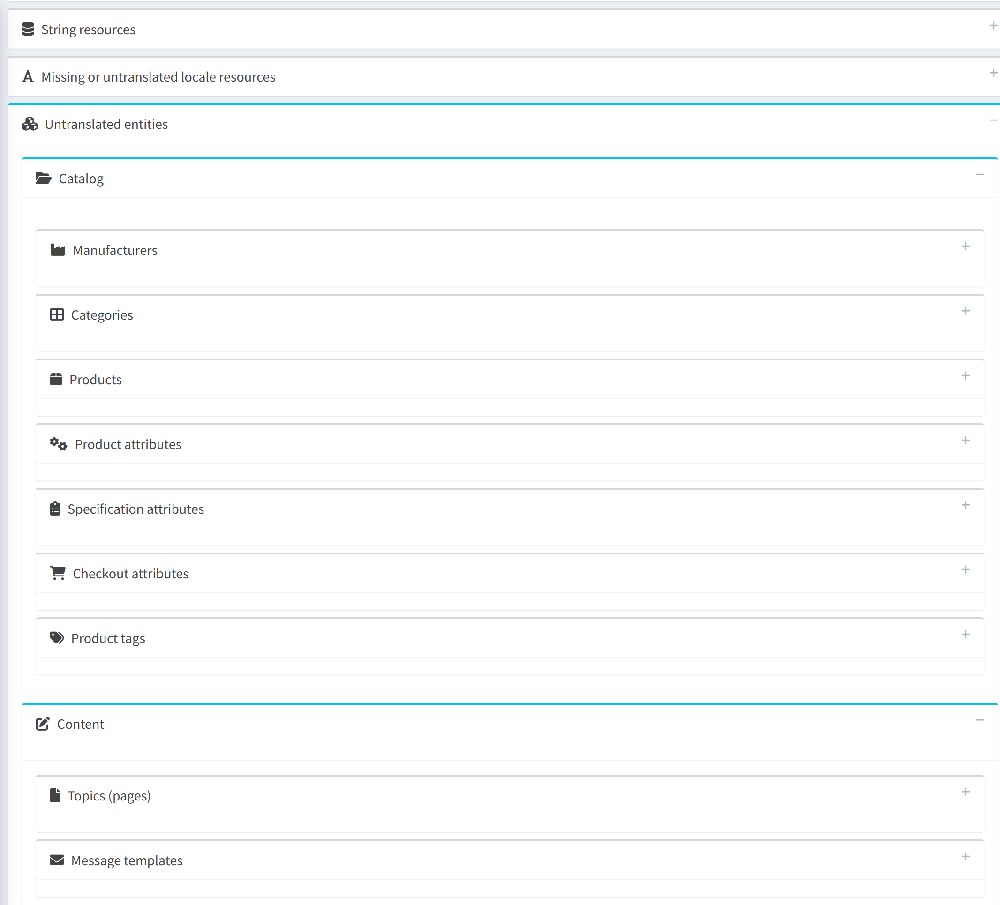
Task: Click the Products box icon
Action: coord(56,379)
